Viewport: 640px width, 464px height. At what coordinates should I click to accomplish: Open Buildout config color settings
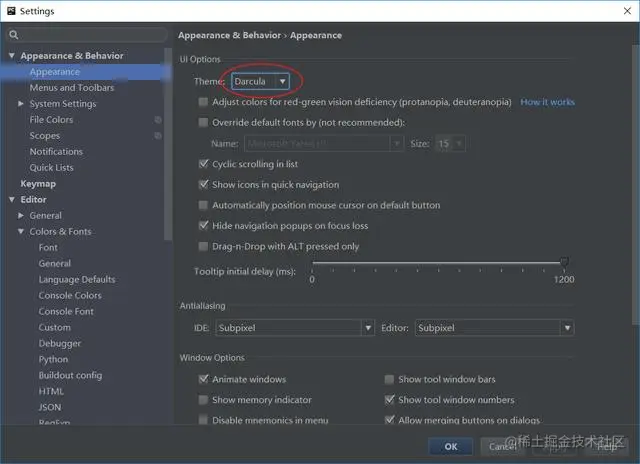coord(71,375)
